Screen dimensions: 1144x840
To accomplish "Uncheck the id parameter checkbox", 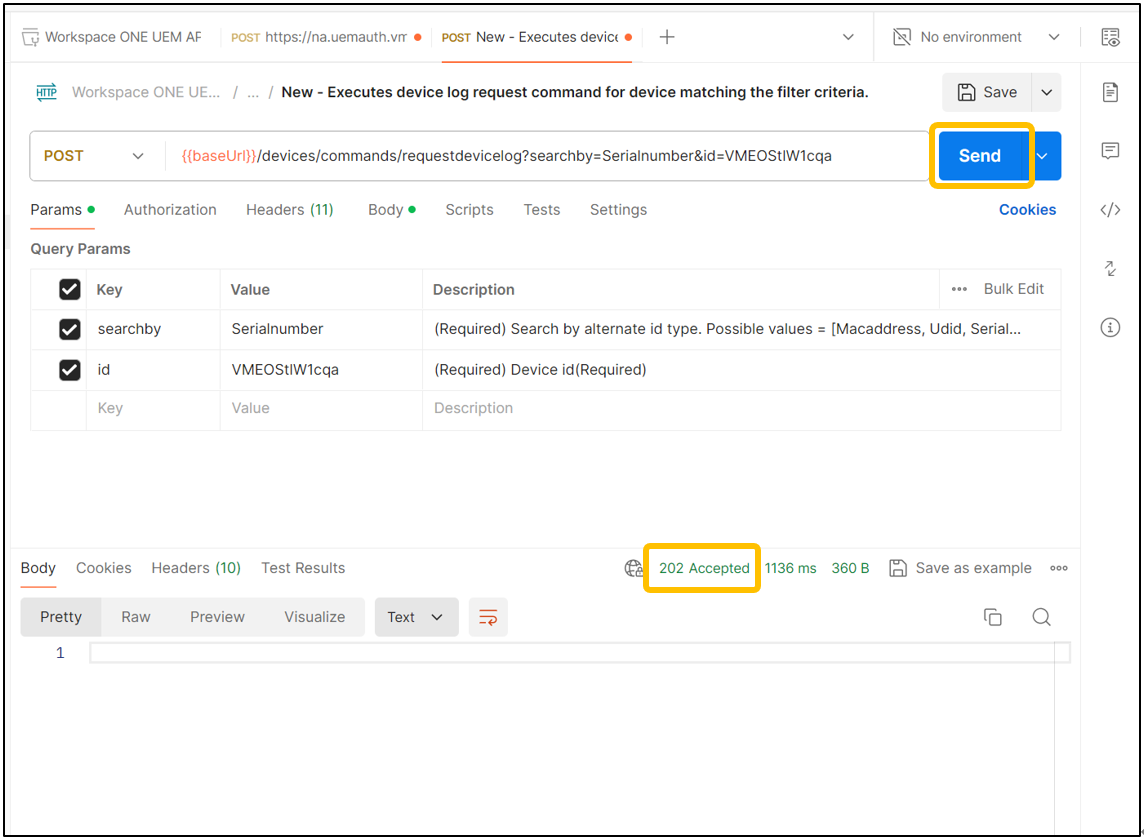I will click(x=69, y=370).
